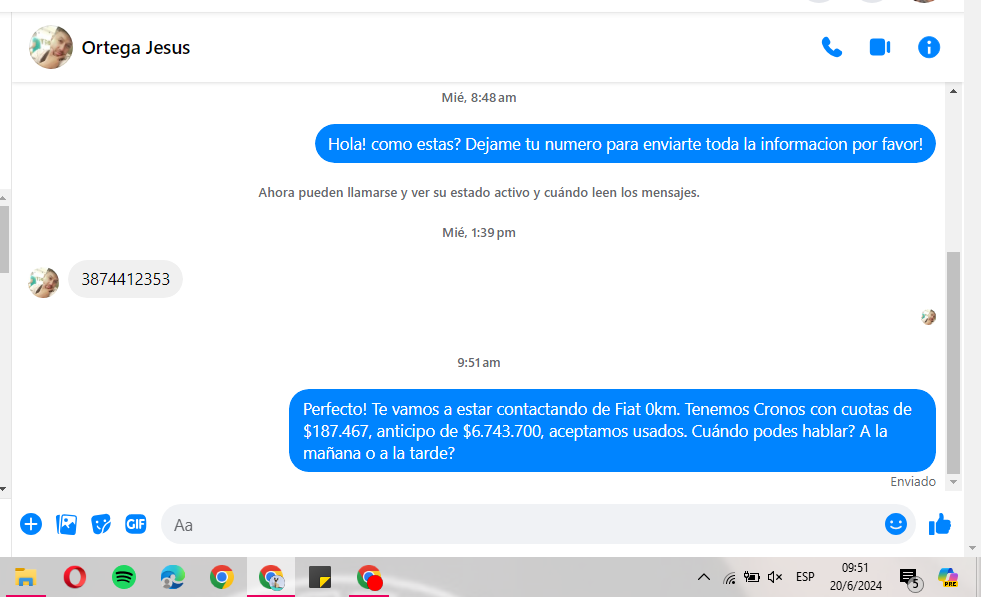981x597 pixels.
Task: Click chat scrollbar up arrow
Action: [953, 91]
